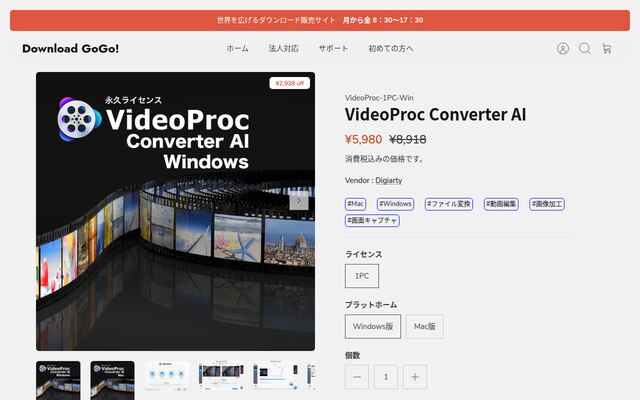Click the ¥5,980 sale price
Screen dimensions: 640x400
[x=363, y=140]
